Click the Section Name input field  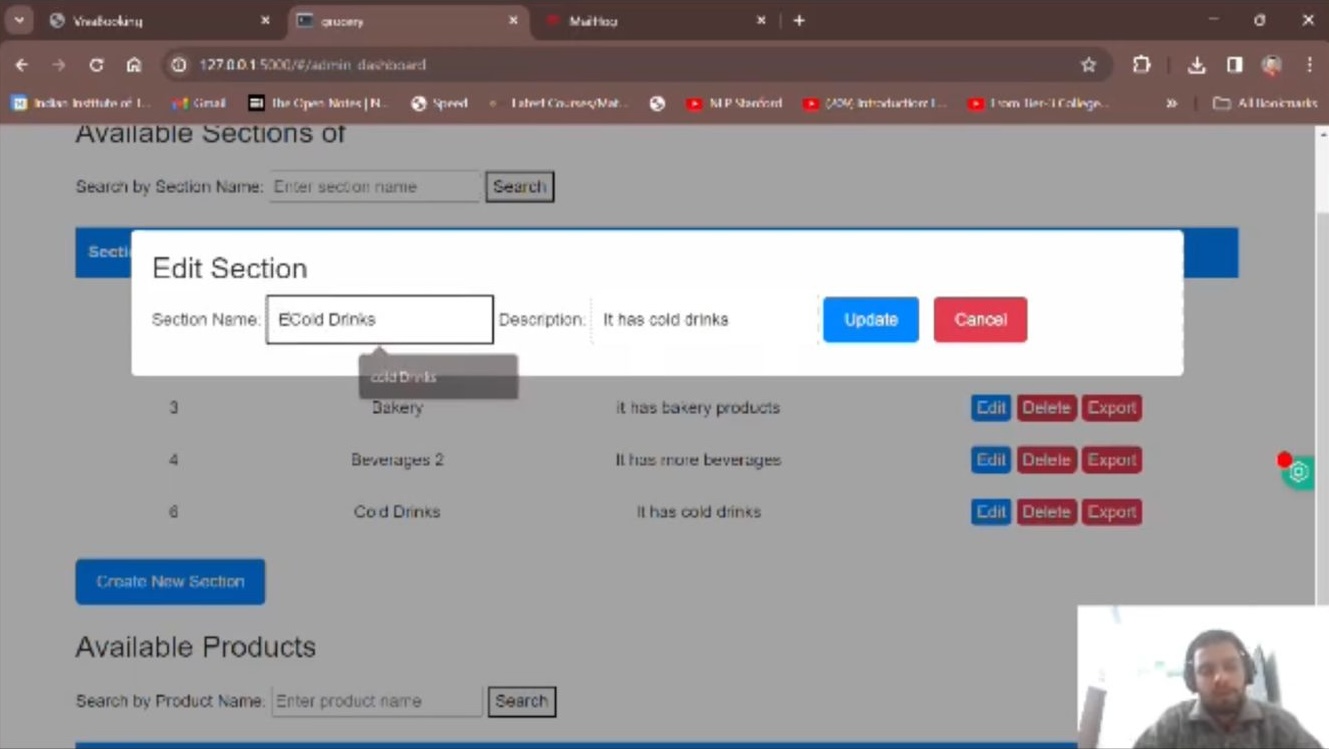pyautogui.click(x=380, y=320)
